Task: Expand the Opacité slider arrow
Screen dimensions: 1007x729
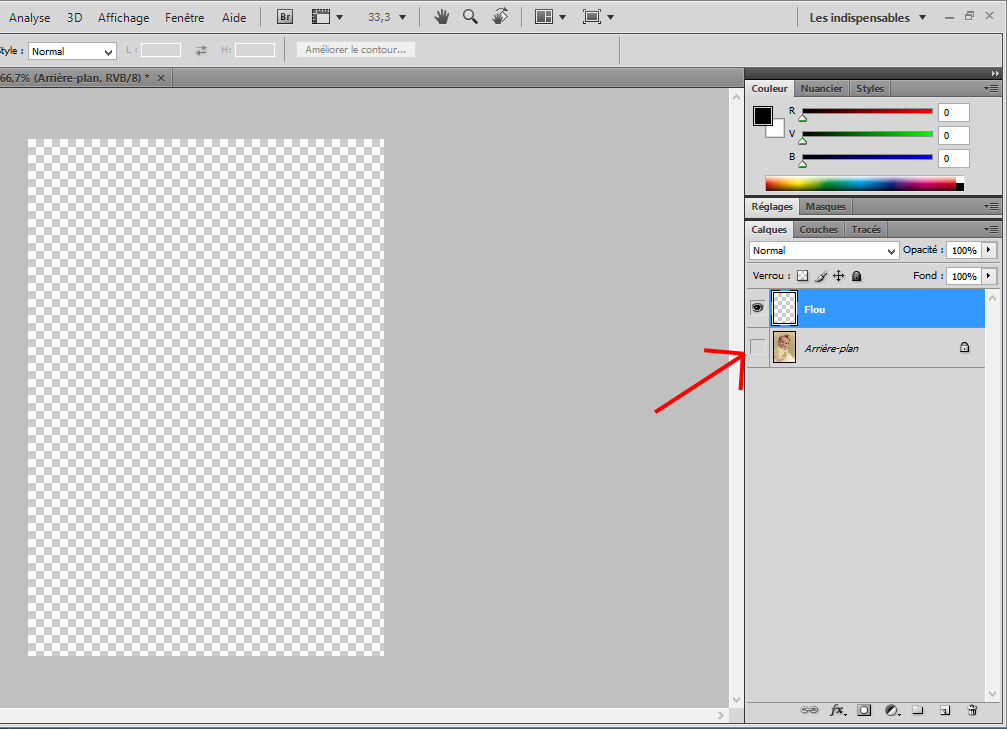Action: tap(989, 250)
